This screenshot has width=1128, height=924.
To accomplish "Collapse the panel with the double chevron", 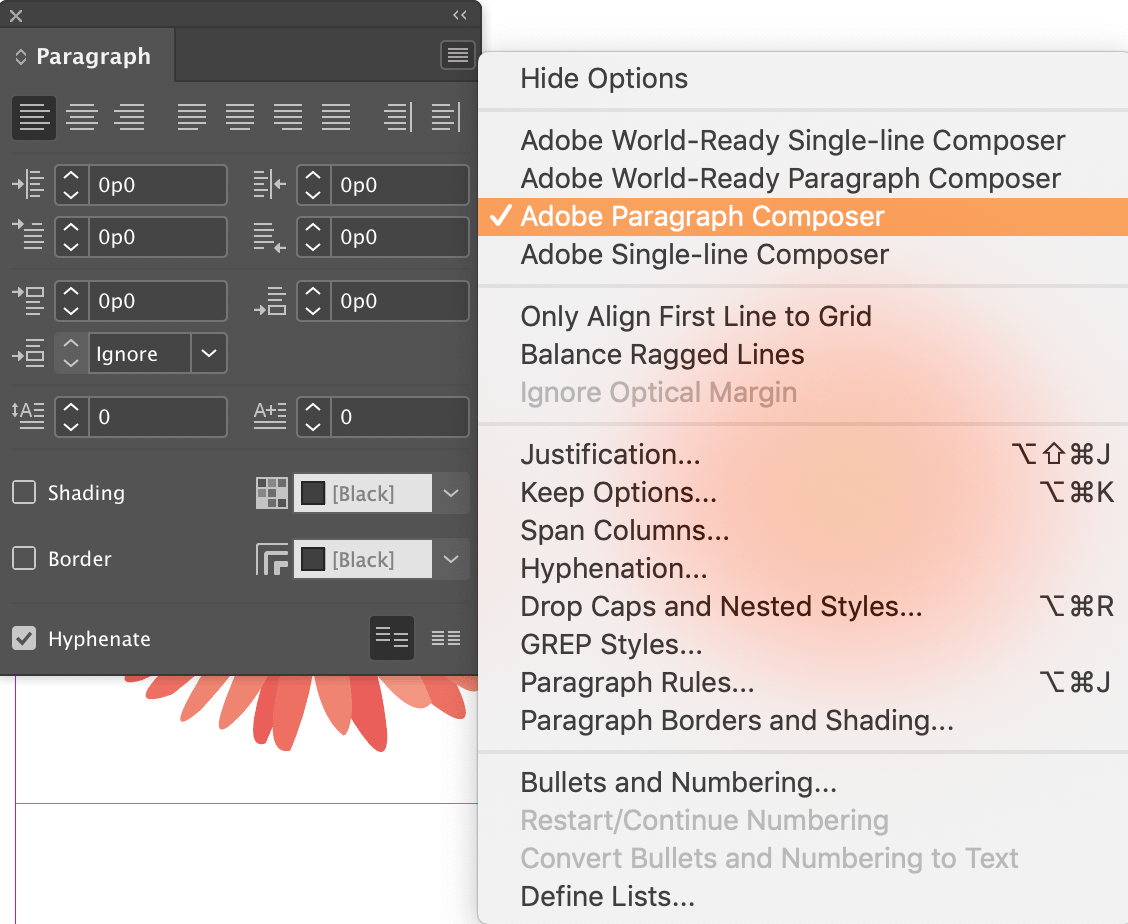I will [460, 15].
